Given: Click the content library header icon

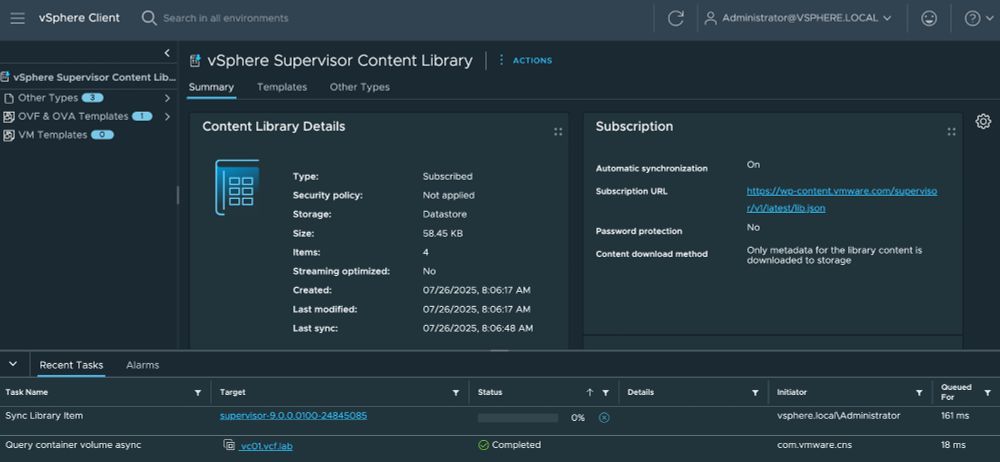Looking at the screenshot, I should click(196, 61).
